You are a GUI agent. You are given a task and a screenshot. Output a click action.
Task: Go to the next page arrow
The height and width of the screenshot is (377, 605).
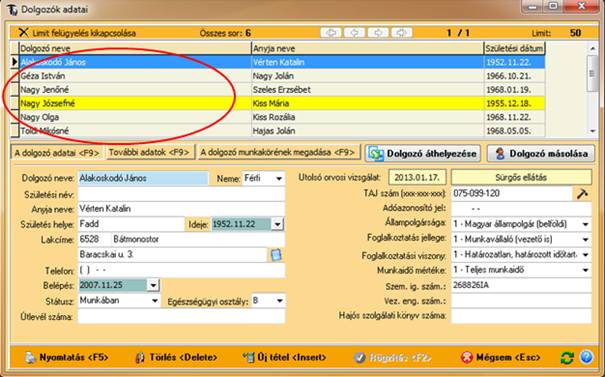coord(378,33)
